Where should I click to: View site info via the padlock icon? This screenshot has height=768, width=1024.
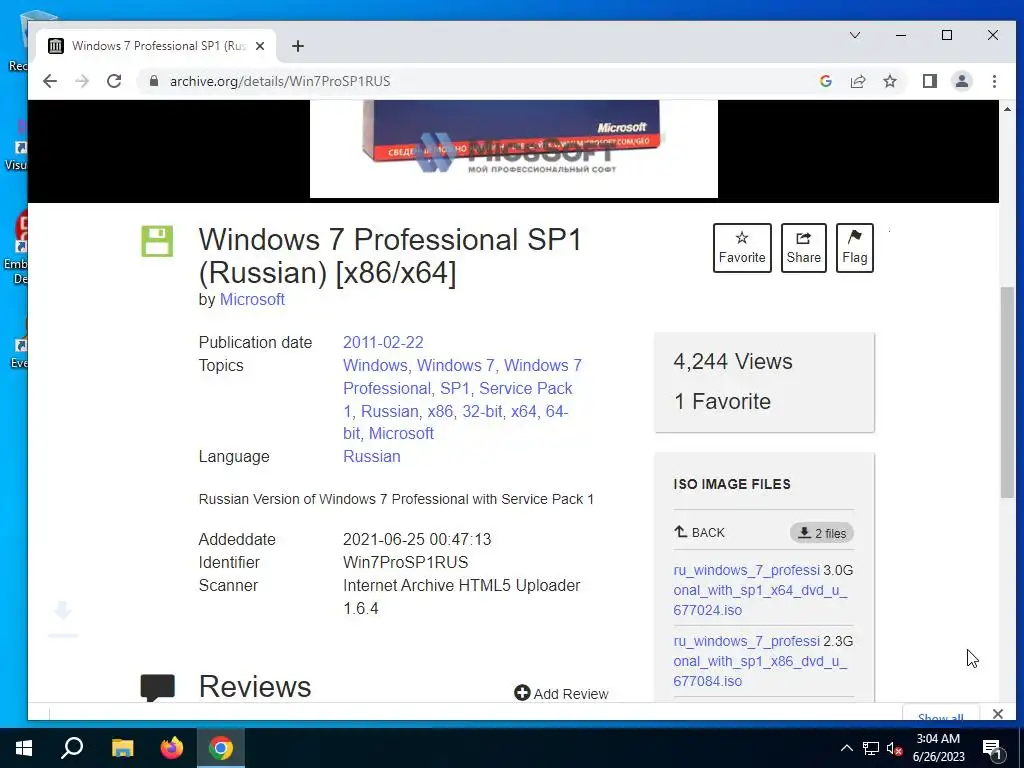tap(153, 81)
